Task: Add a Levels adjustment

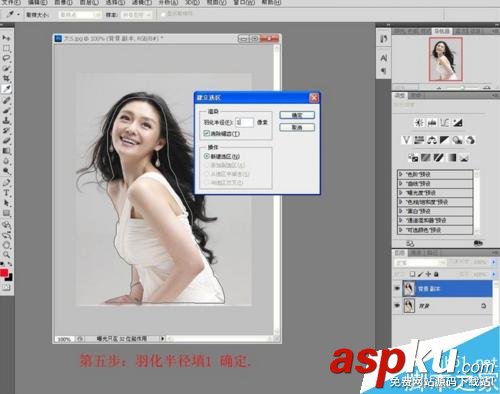Action: click(x=432, y=122)
